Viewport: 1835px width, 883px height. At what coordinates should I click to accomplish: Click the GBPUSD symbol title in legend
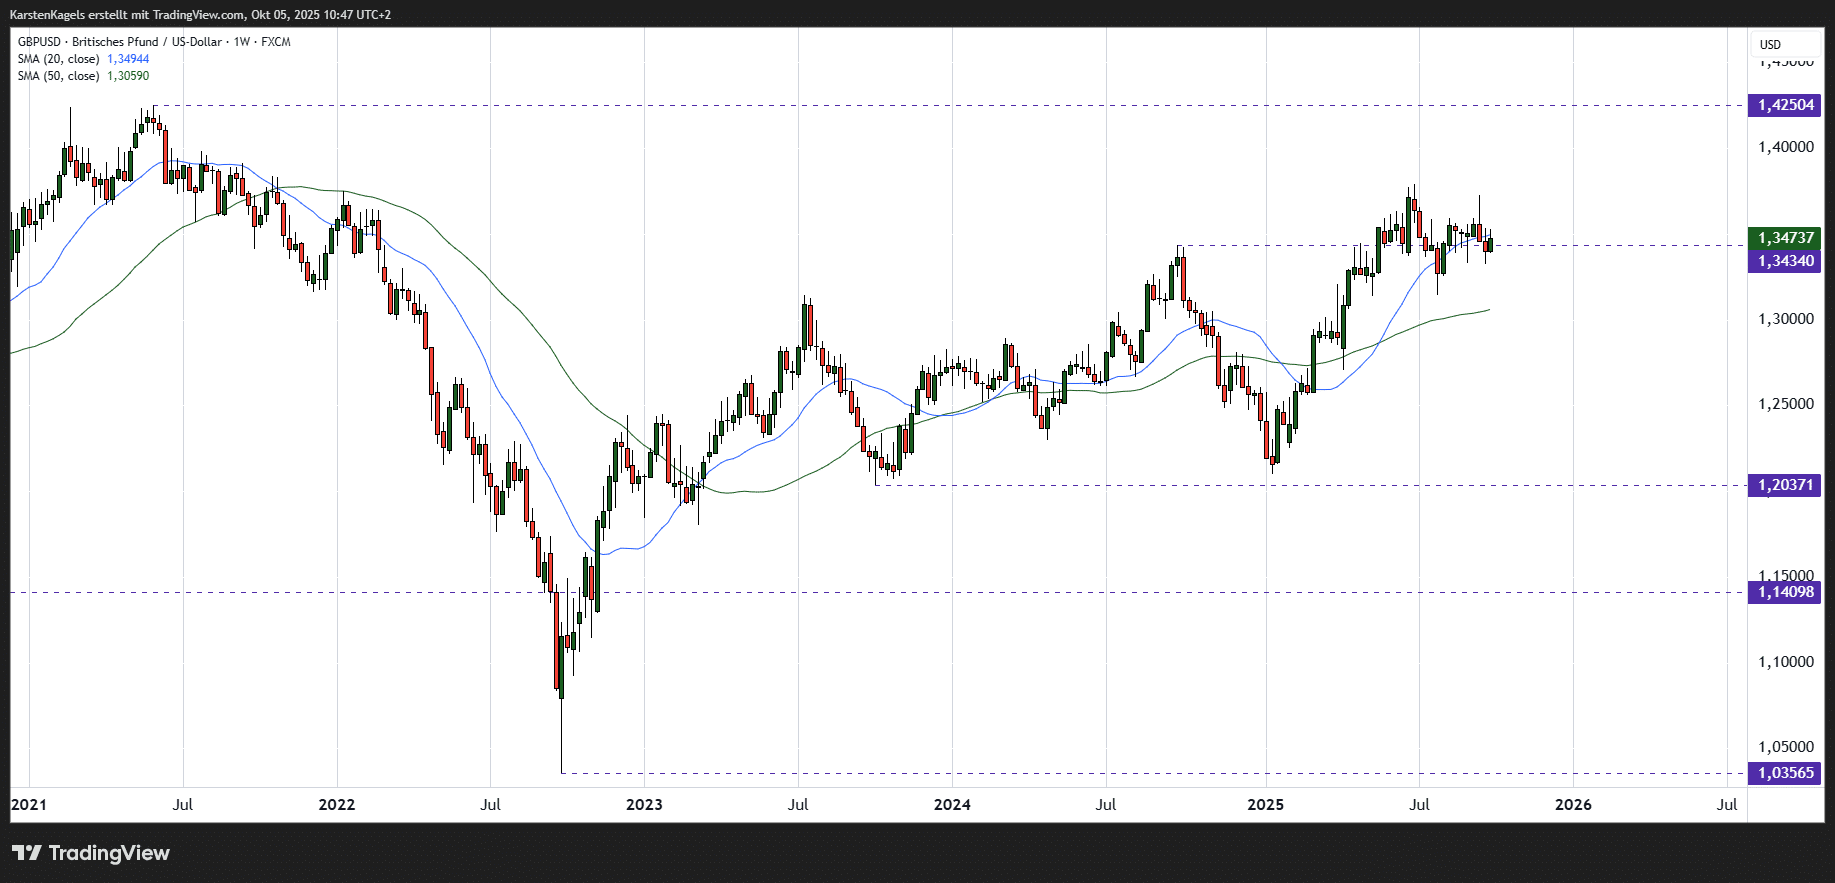point(39,42)
